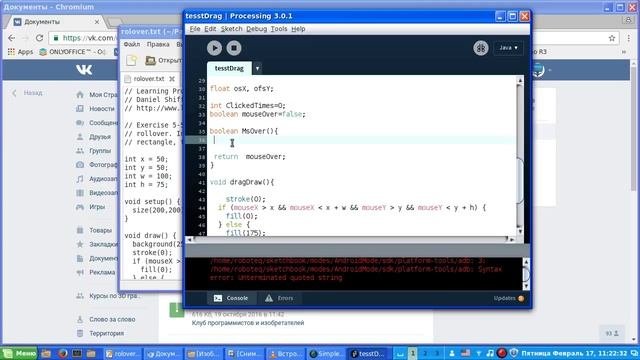This screenshot has height=360, width=640.
Task: Open the terminal icon on the taskbar
Action: point(77,353)
